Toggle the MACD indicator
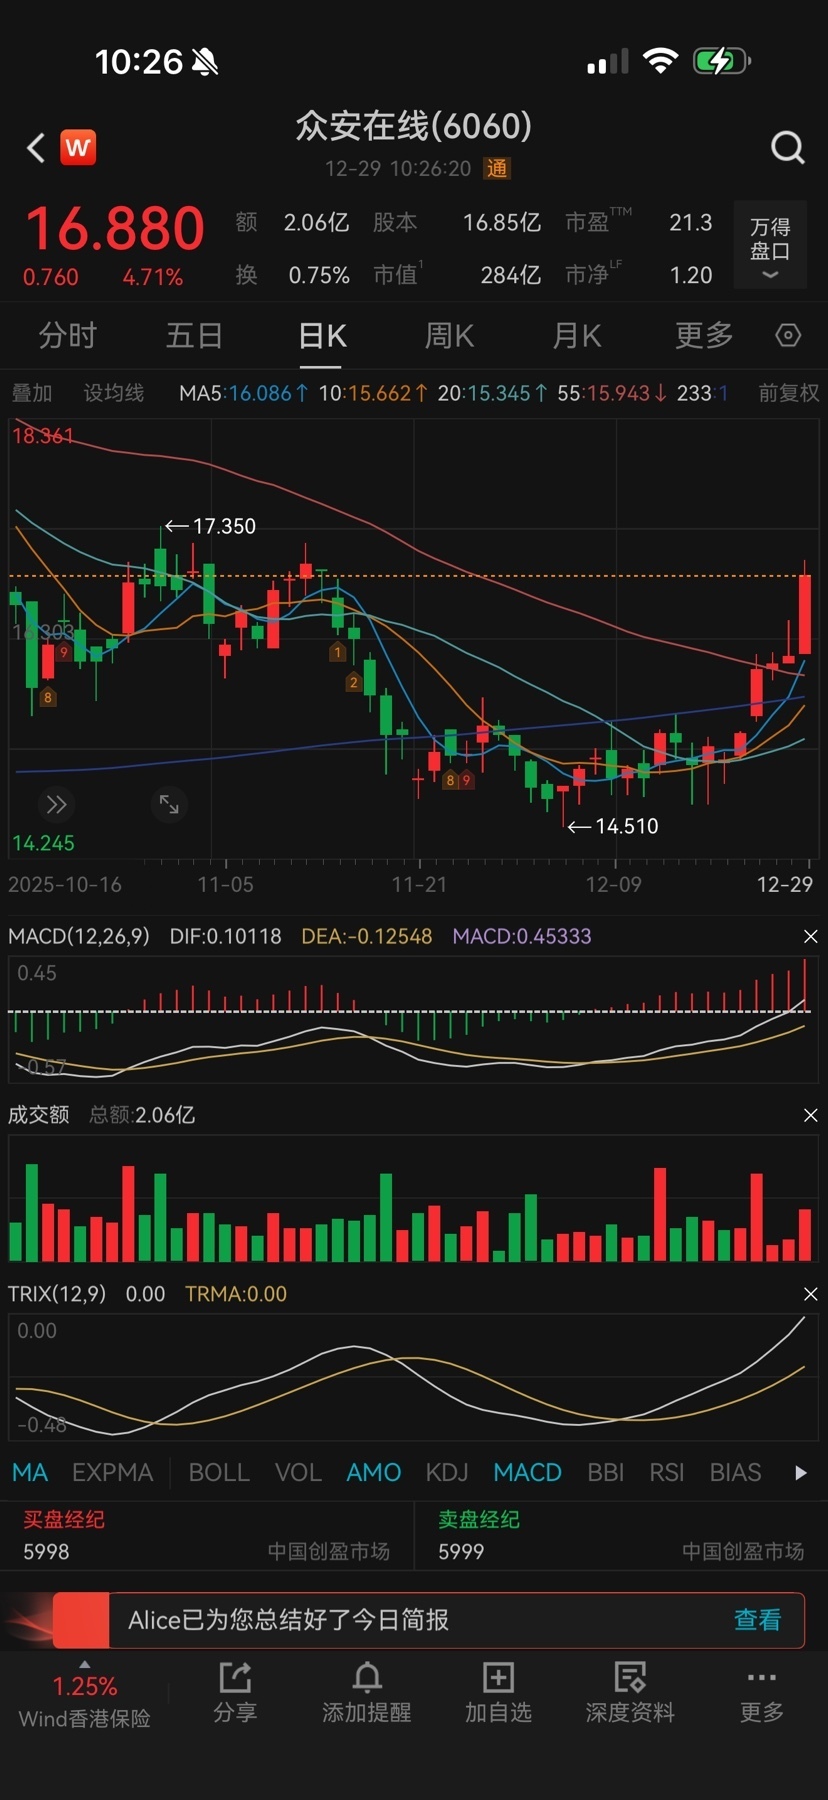 point(527,1472)
